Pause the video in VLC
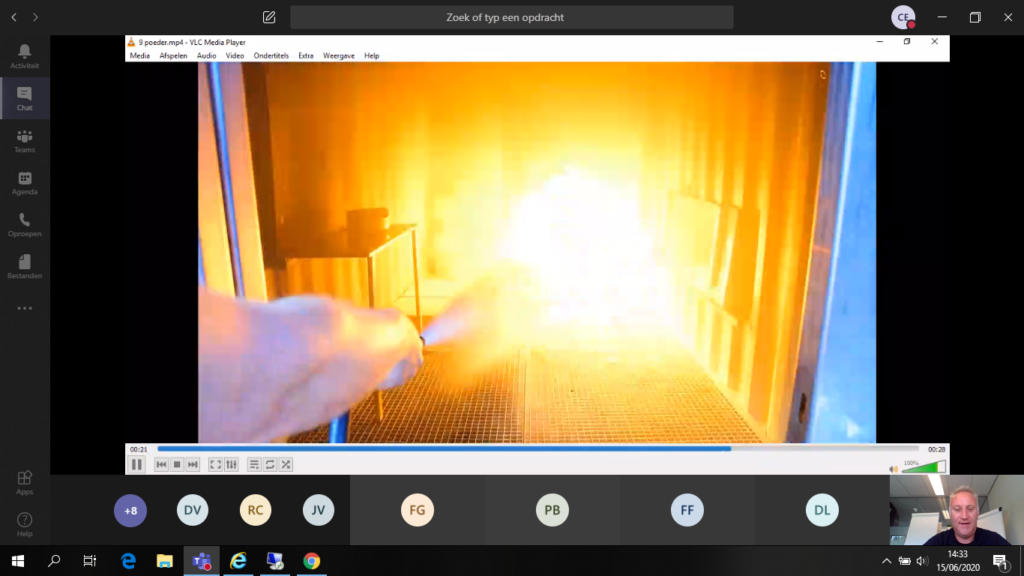This screenshot has height=576, width=1024. coord(137,464)
